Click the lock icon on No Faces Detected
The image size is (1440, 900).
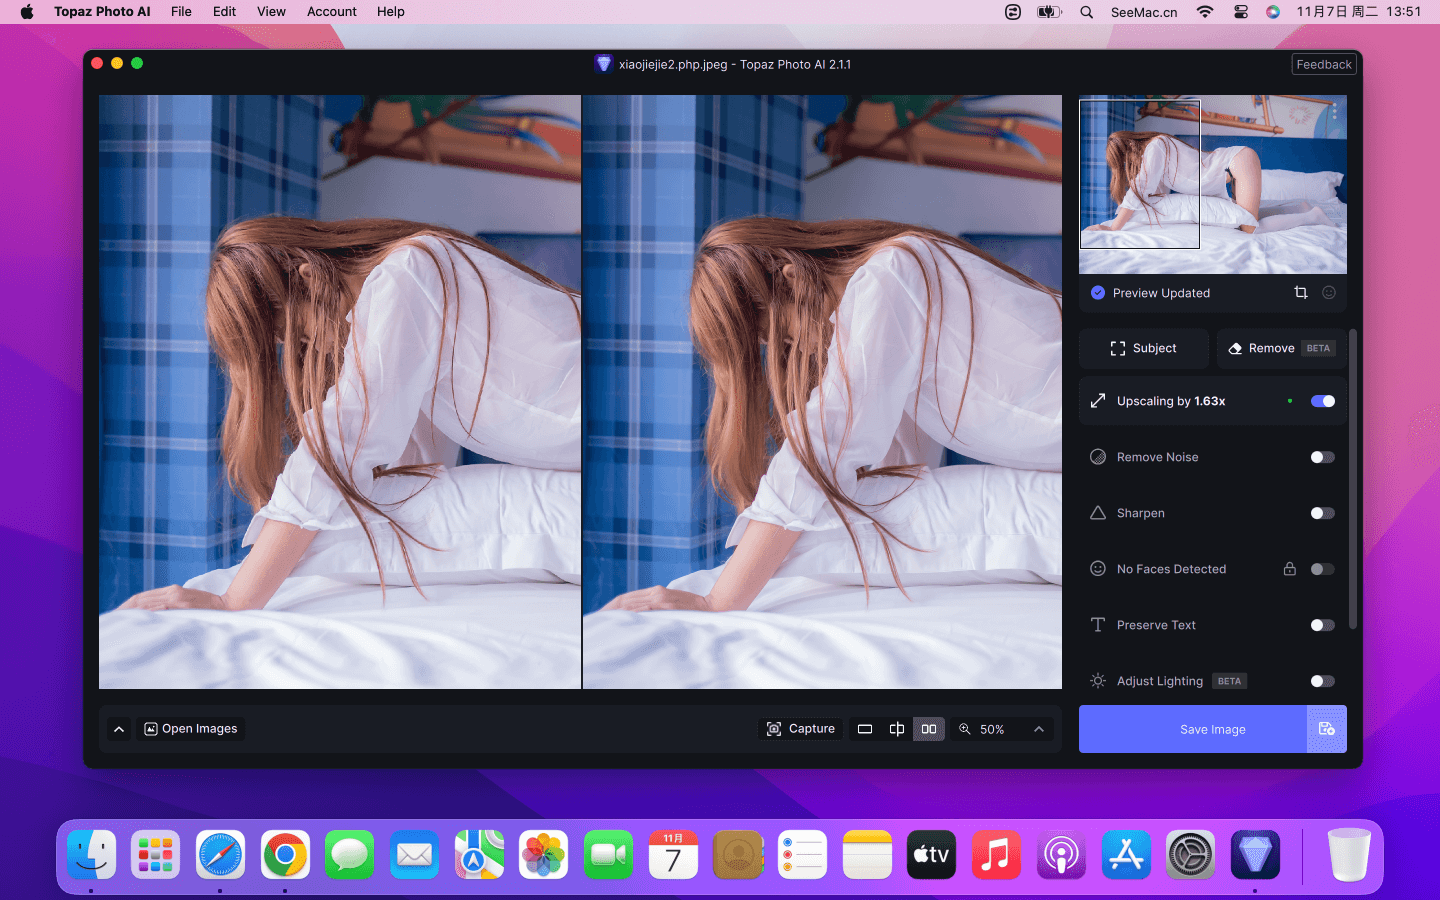[x=1290, y=569]
